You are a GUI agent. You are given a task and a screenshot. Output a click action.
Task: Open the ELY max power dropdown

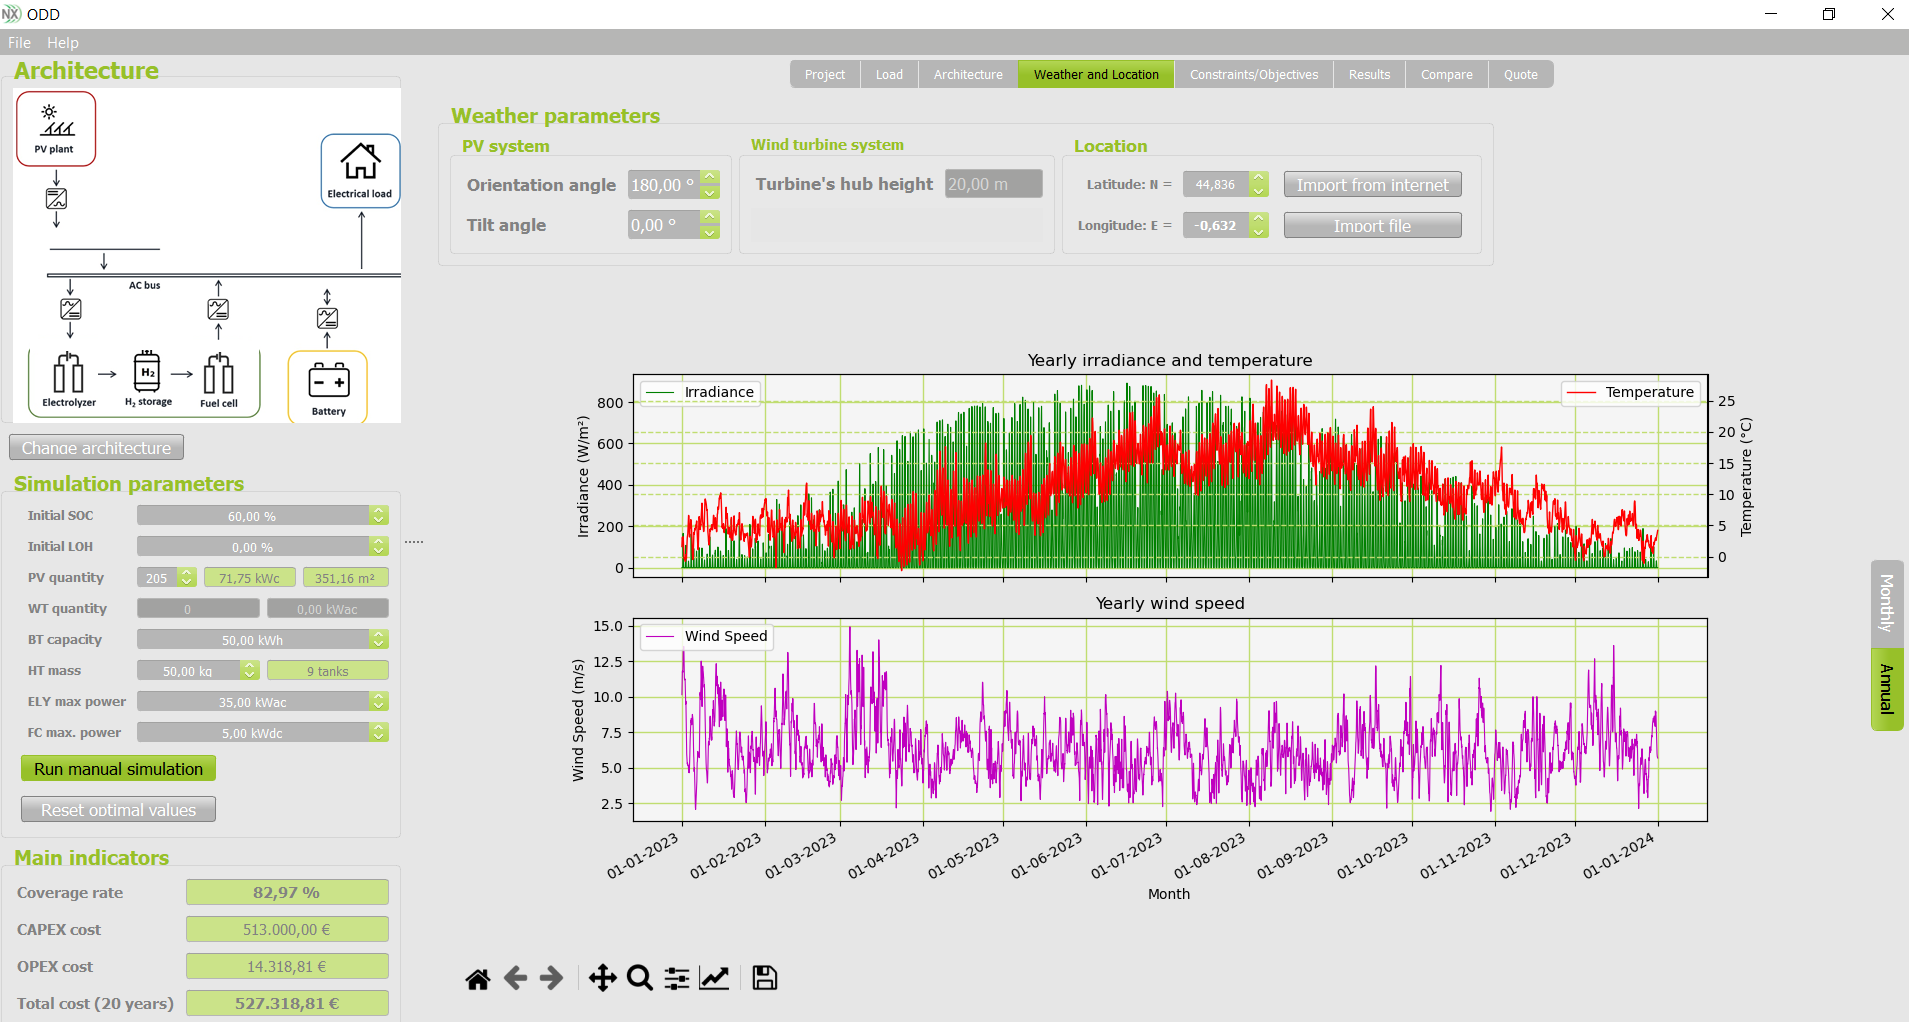click(x=379, y=702)
